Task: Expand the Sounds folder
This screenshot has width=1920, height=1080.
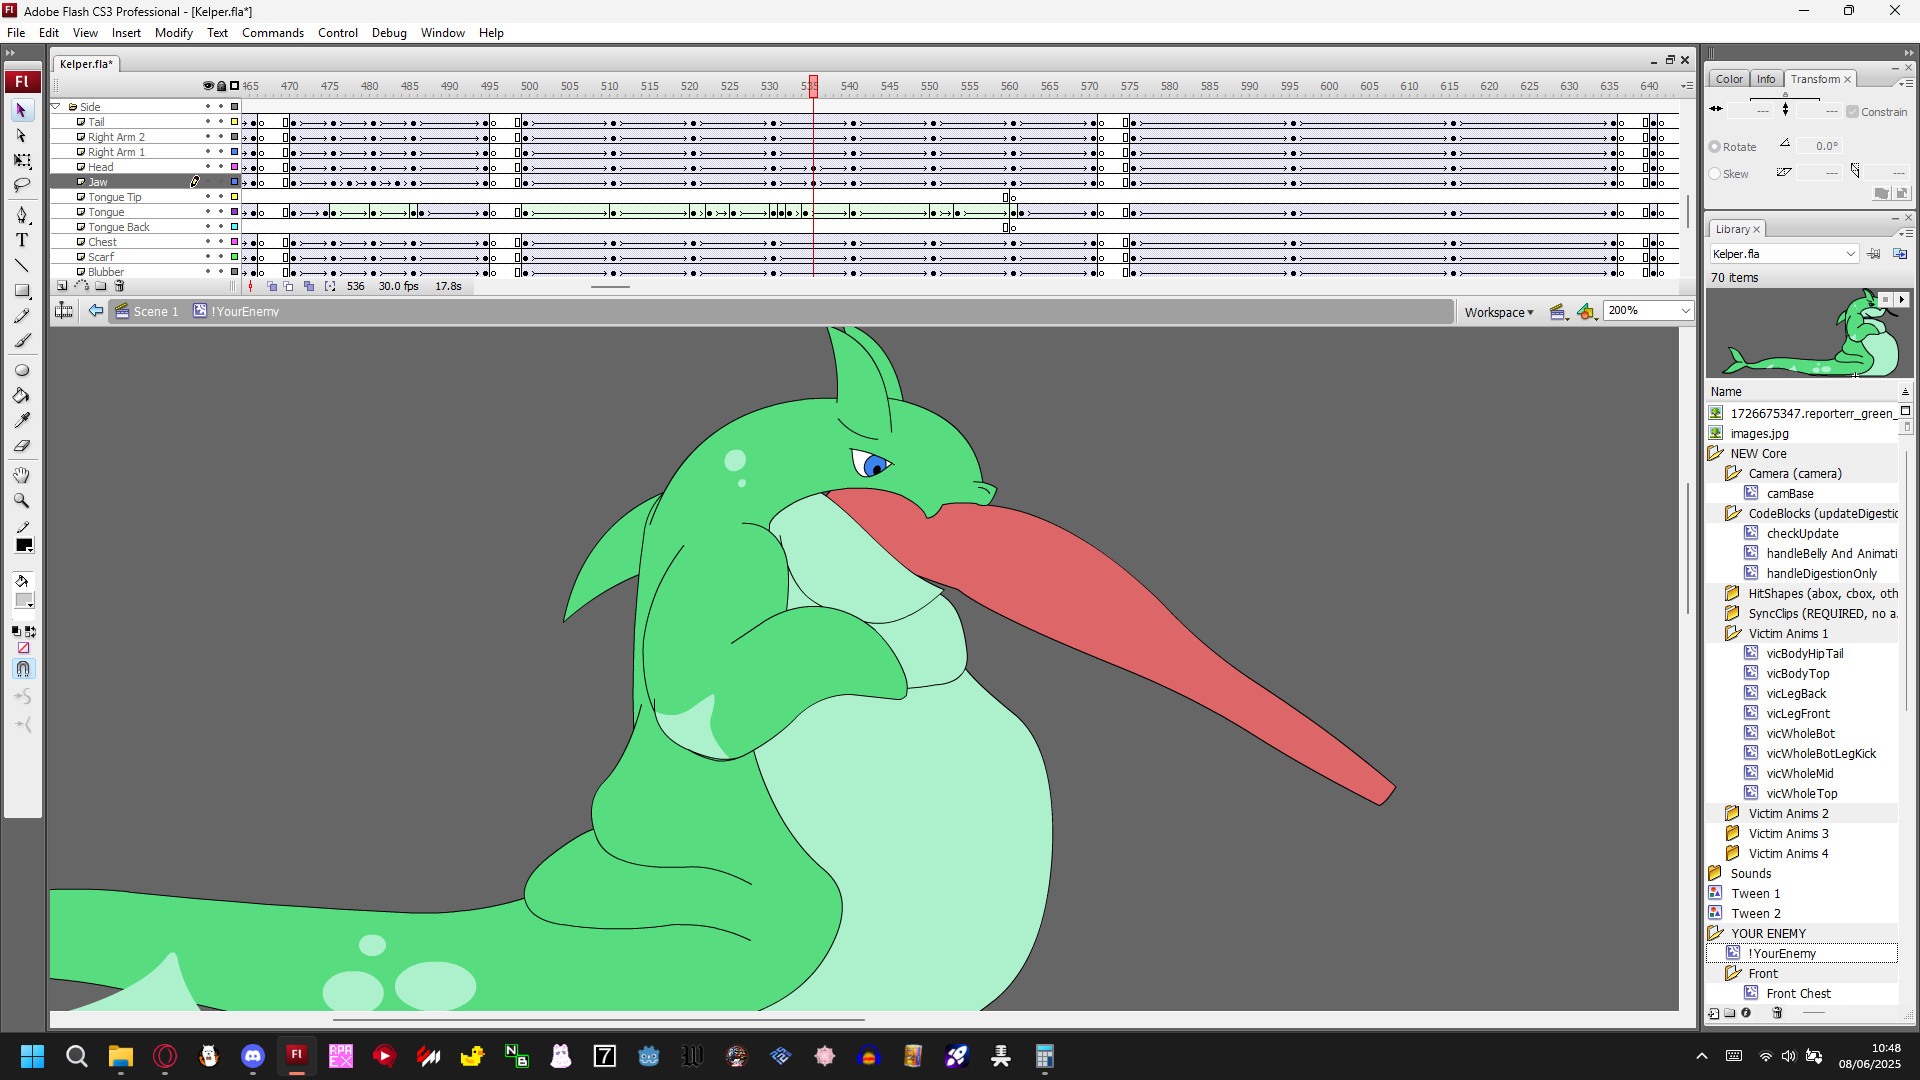Action: coord(1716,874)
